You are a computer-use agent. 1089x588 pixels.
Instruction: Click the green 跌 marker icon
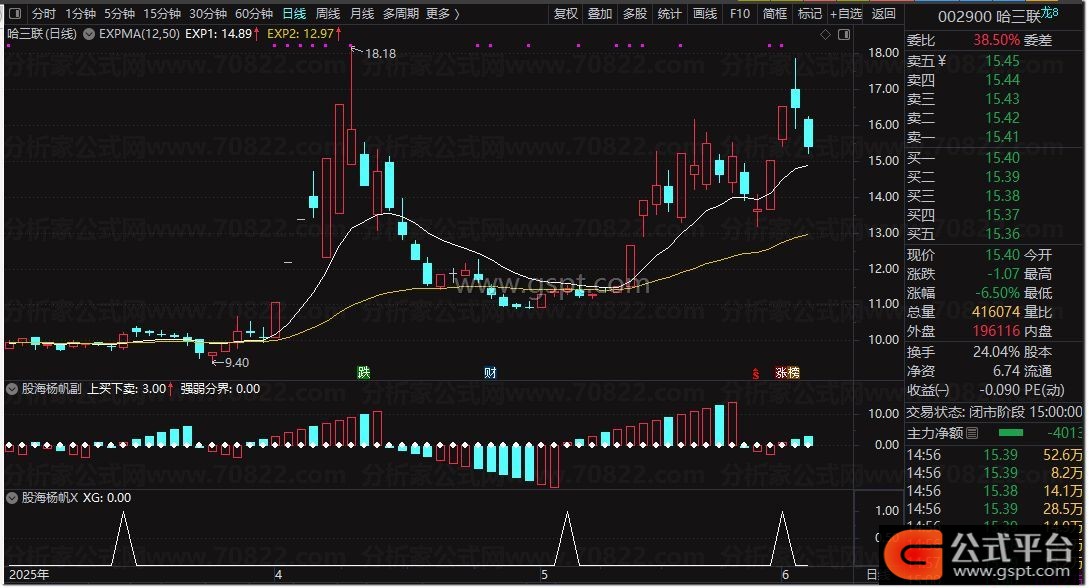coord(364,373)
